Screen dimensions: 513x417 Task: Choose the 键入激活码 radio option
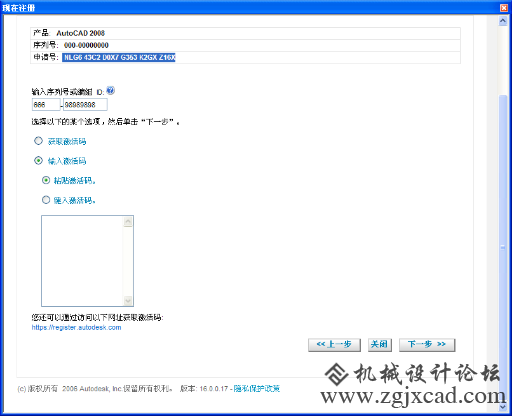[46, 200]
